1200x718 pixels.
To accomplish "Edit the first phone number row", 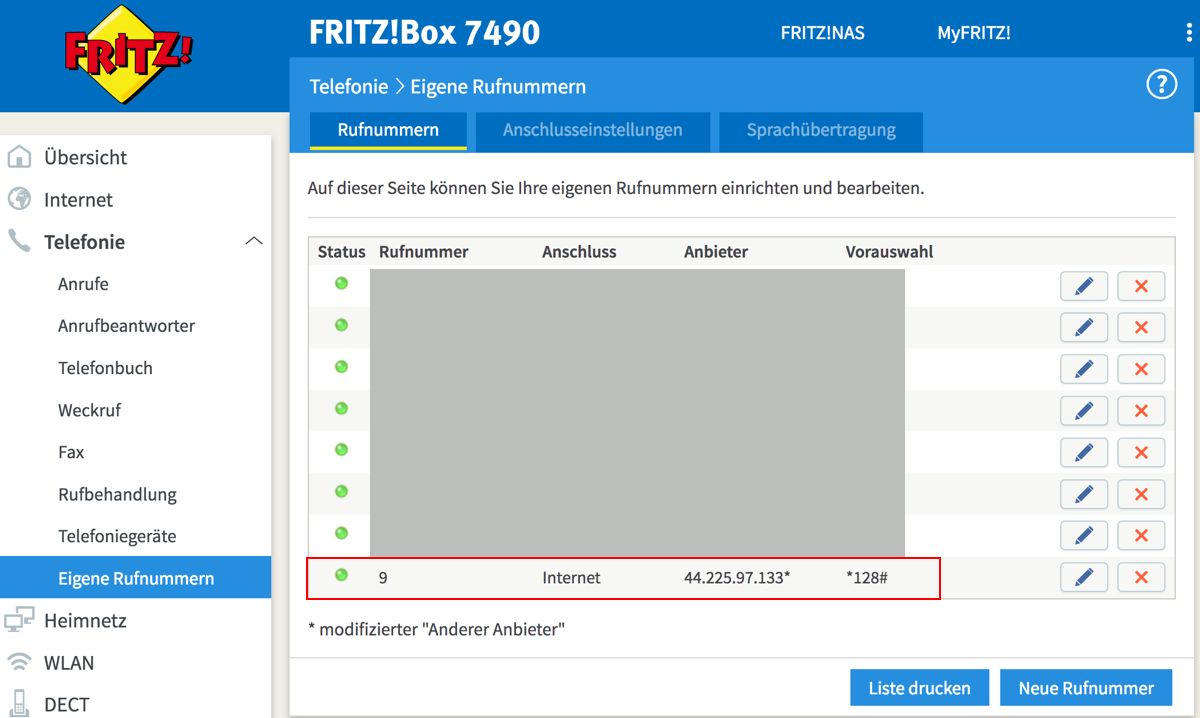I will click(1084, 287).
